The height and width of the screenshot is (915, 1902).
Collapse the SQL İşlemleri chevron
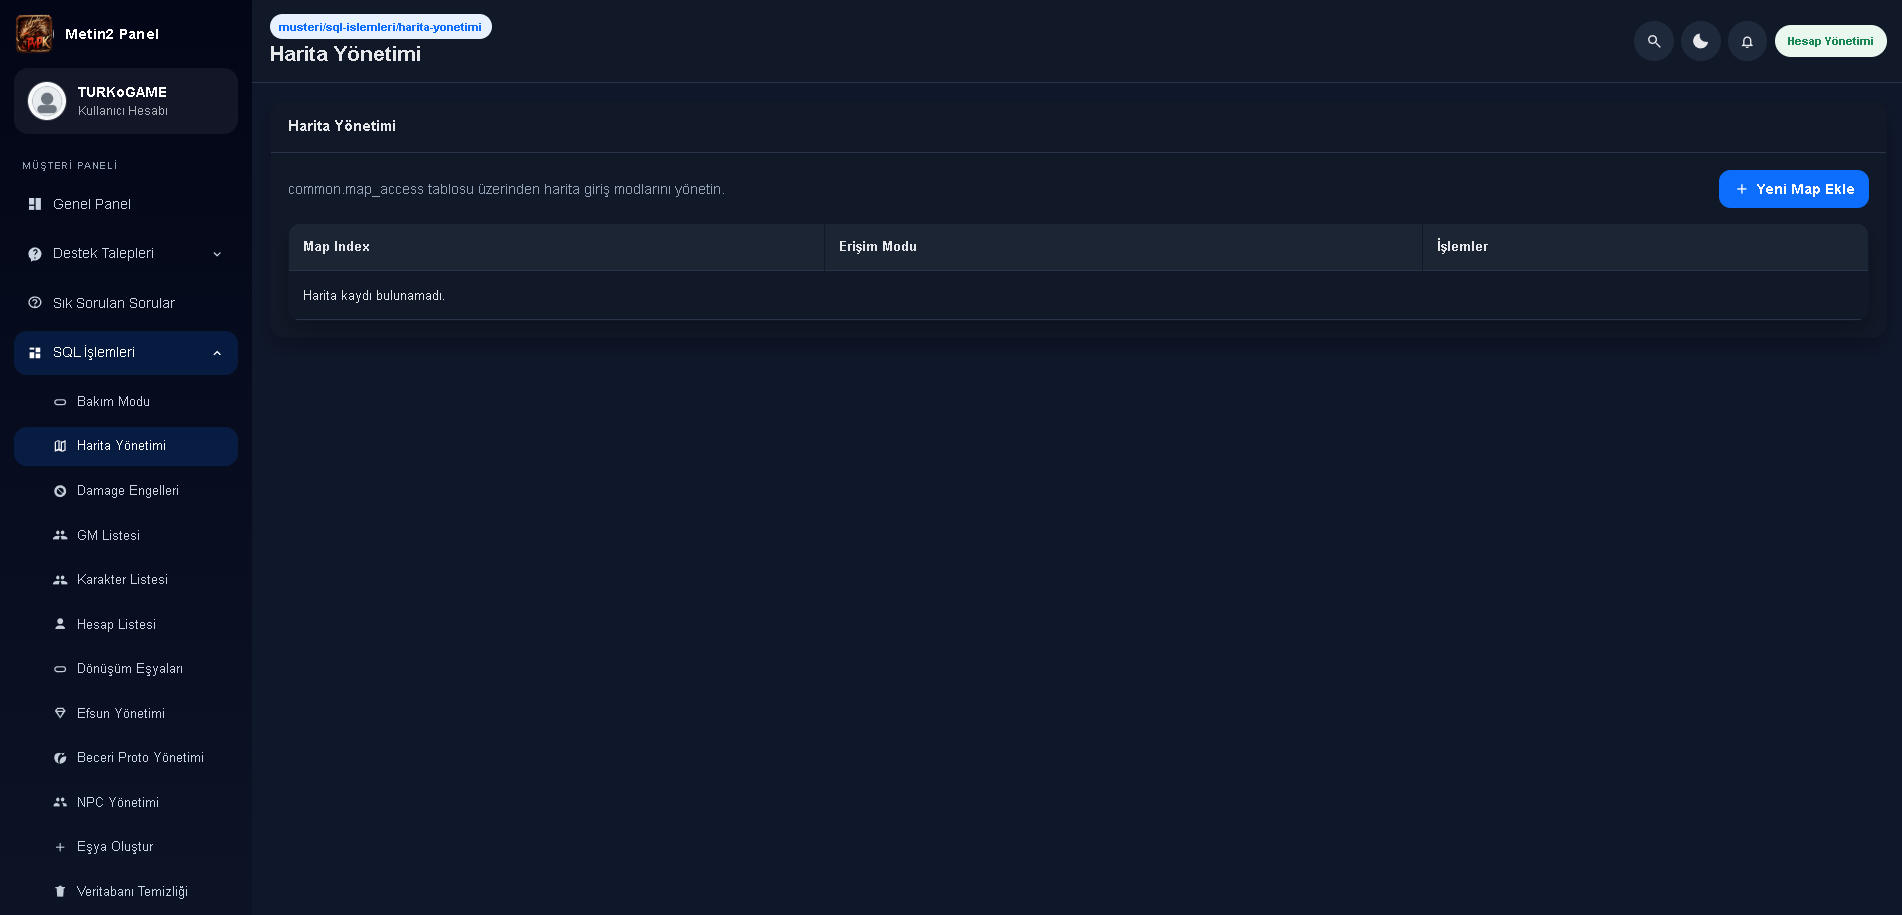click(x=217, y=353)
